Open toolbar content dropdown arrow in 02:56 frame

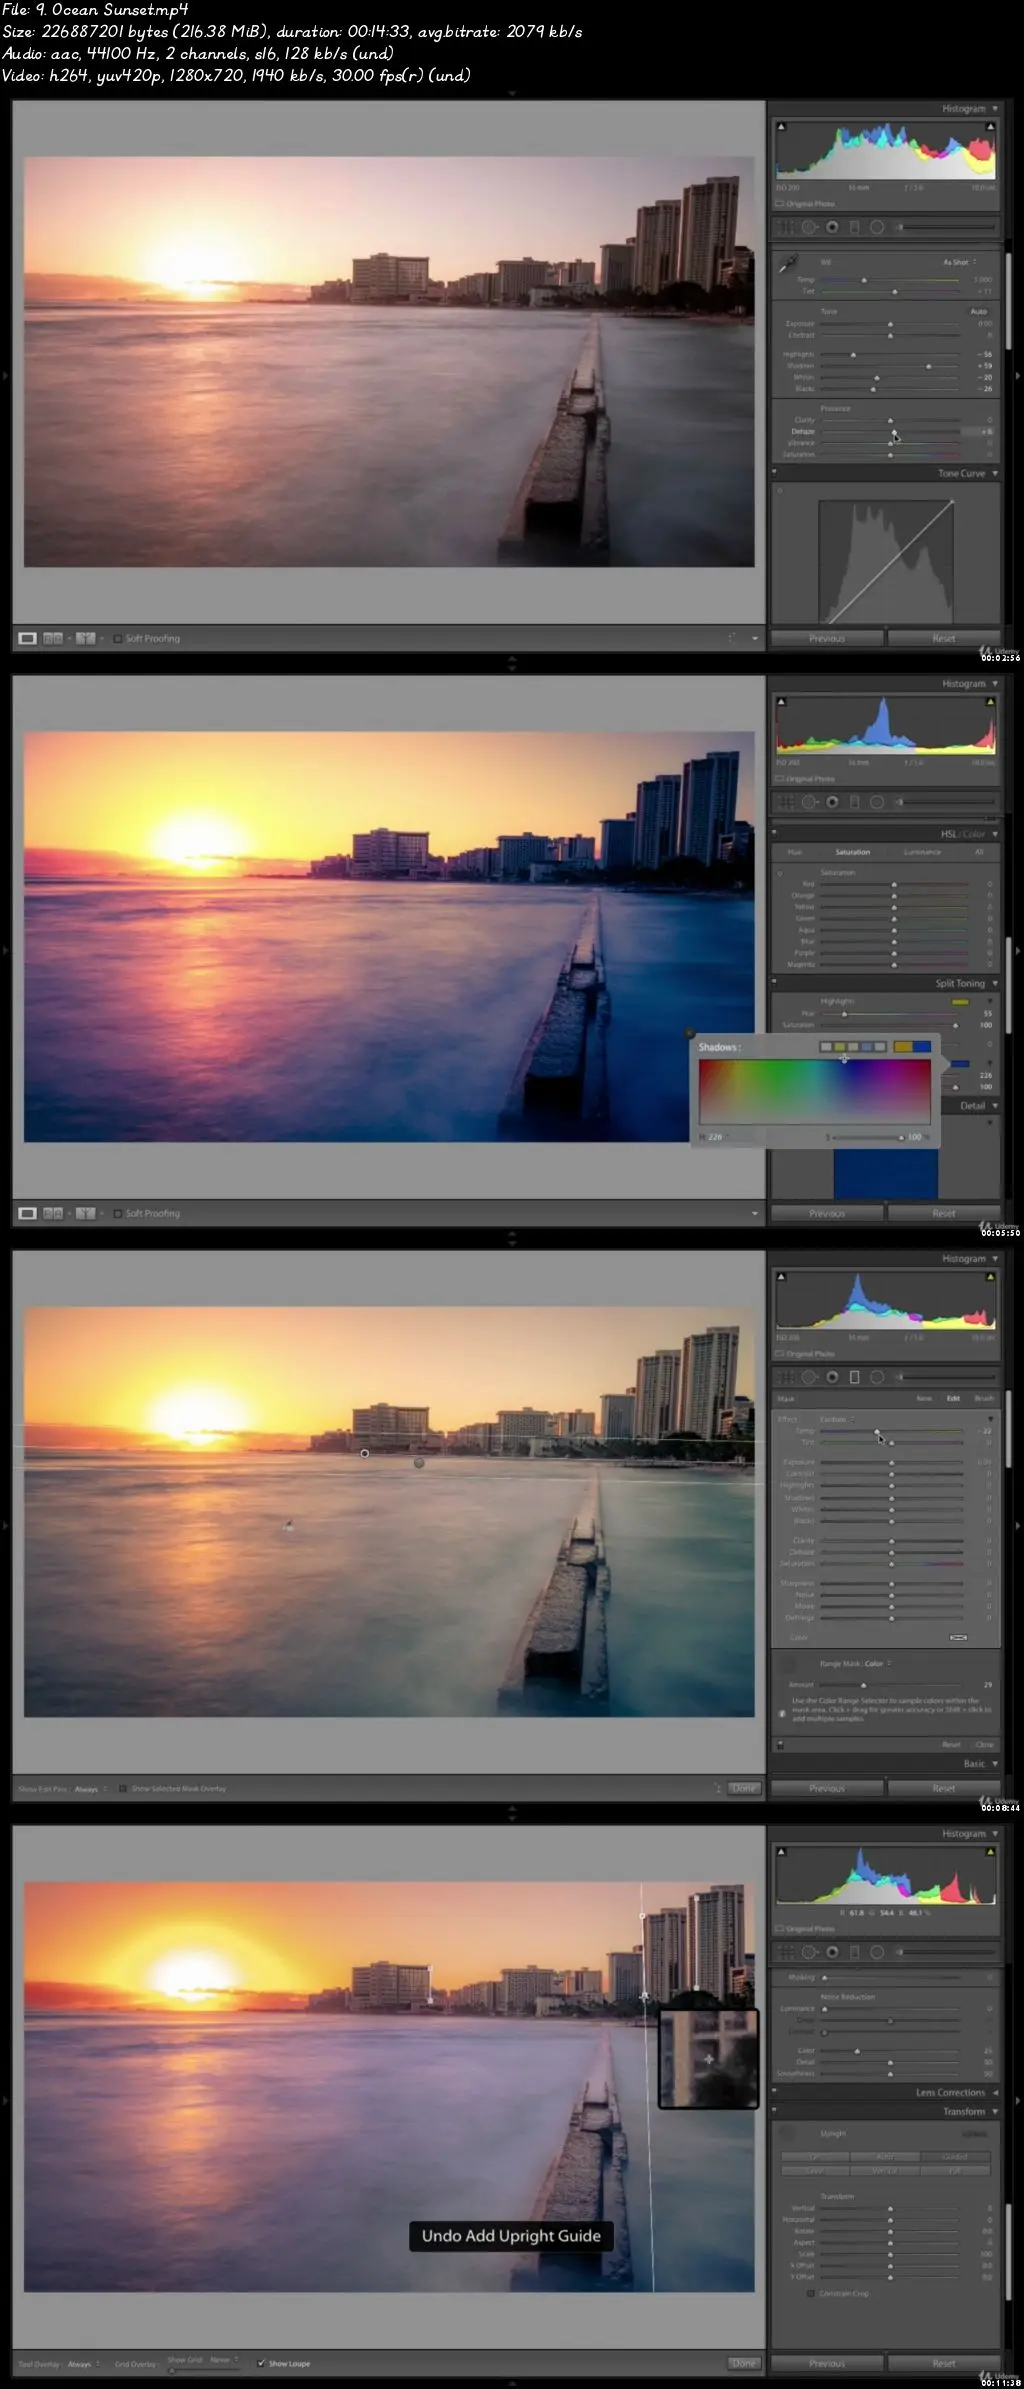[754, 638]
